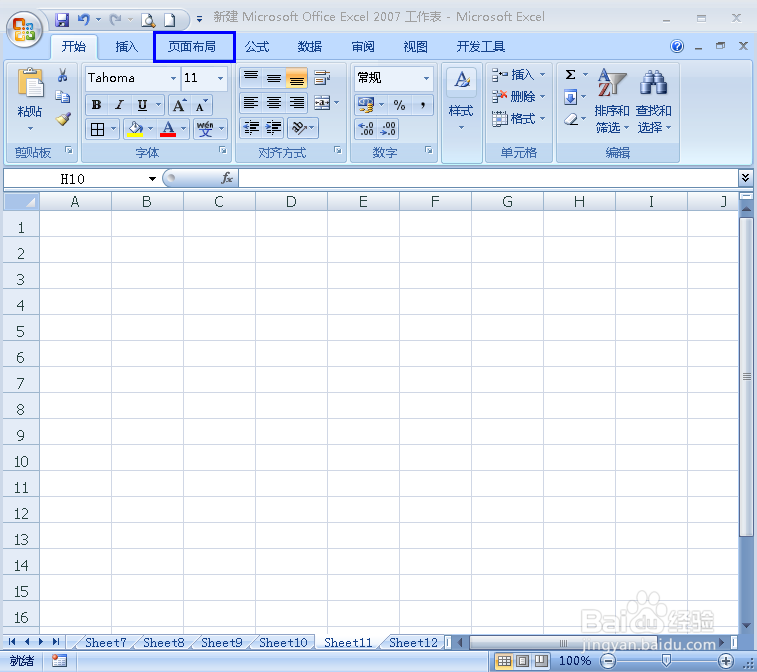The height and width of the screenshot is (672, 757).
Task: Cut selection with the scissors icon
Action: [63, 75]
